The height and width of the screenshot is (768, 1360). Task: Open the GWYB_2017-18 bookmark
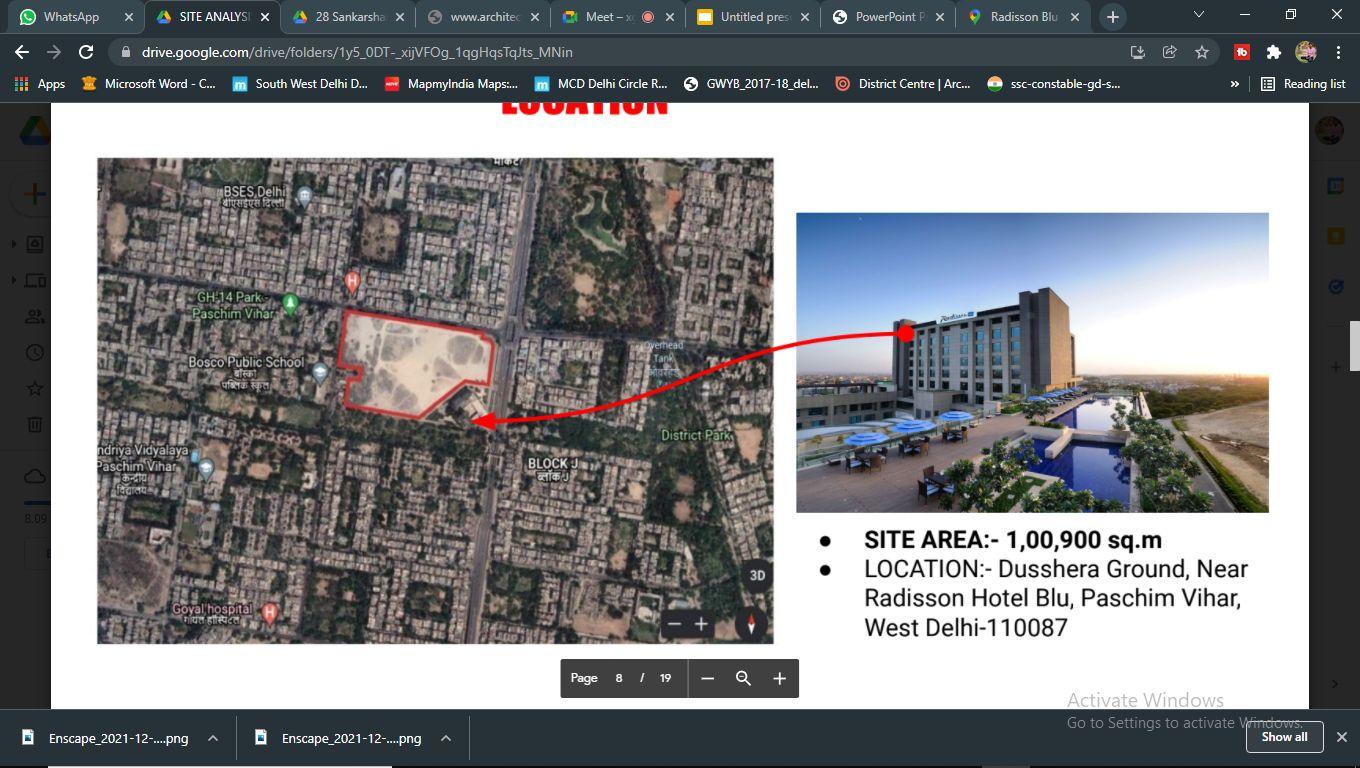point(751,84)
